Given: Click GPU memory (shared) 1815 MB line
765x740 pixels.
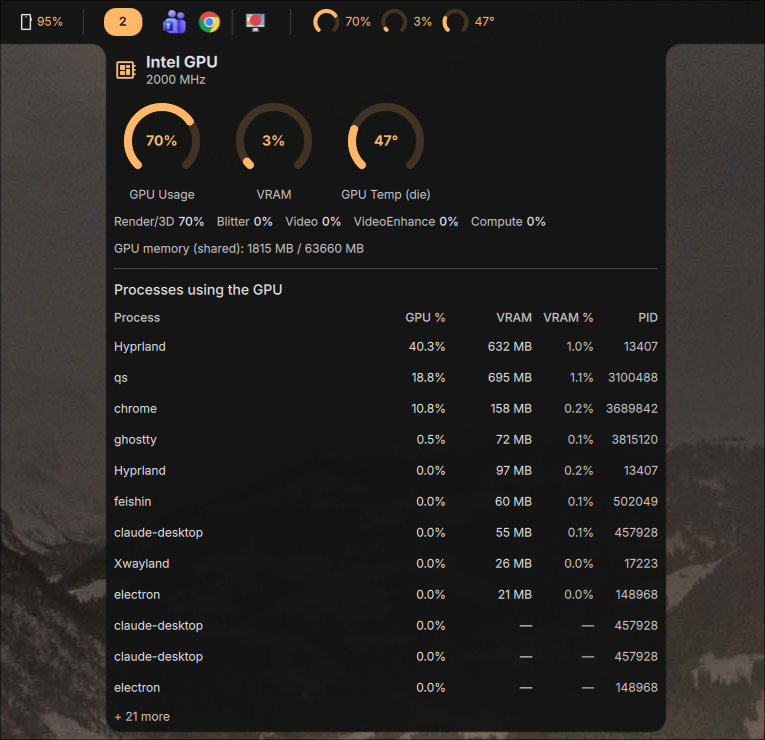Looking at the screenshot, I should pyautogui.click(x=239, y=249).
